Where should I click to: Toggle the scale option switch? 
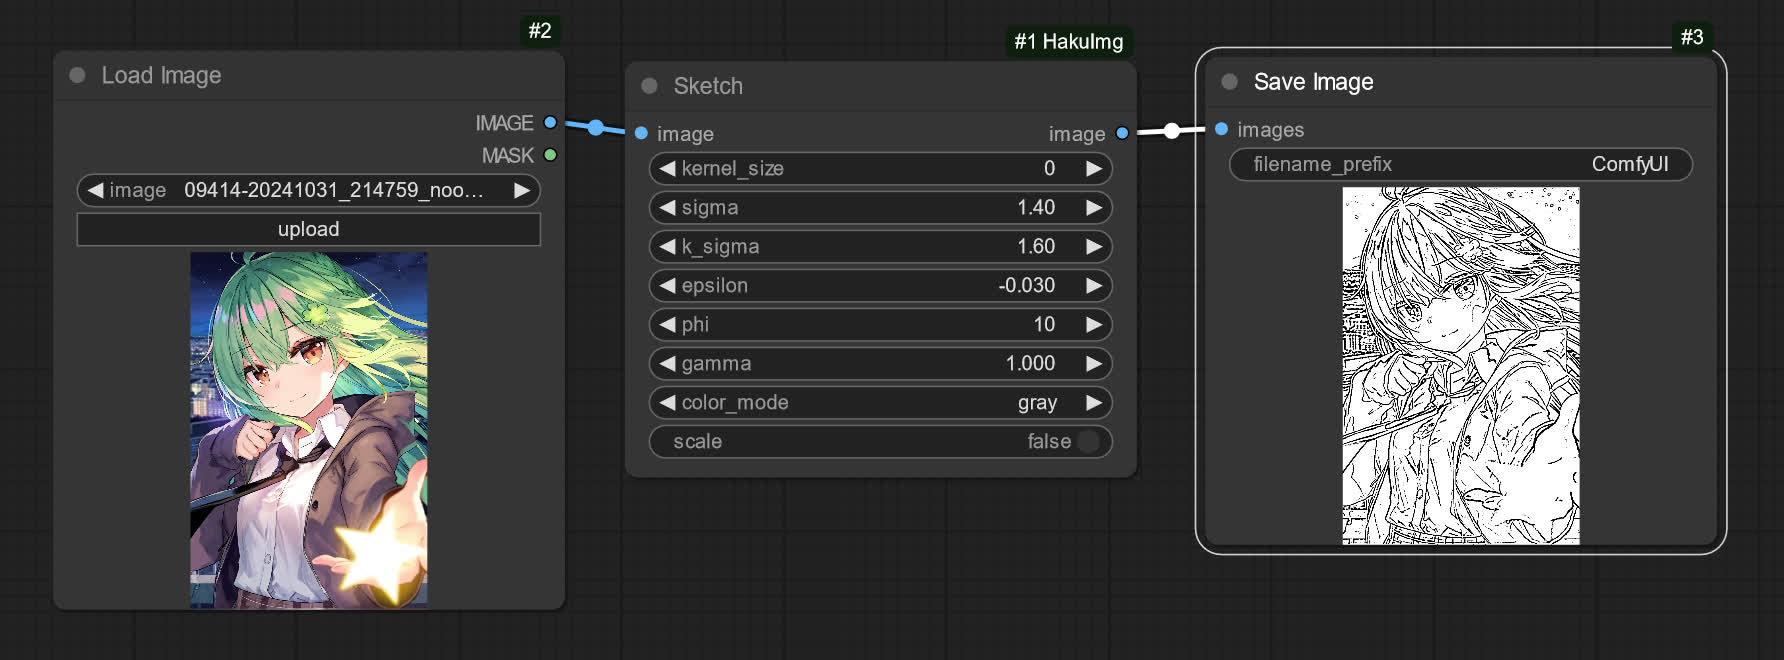[1088, 441]
